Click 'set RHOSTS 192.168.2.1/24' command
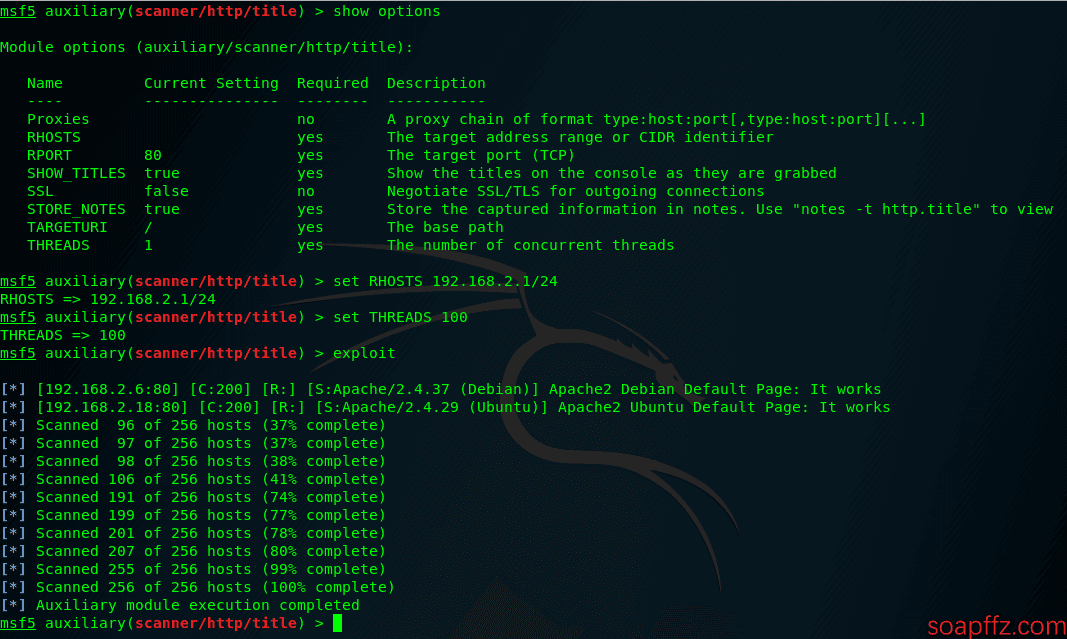 point(445,281)
